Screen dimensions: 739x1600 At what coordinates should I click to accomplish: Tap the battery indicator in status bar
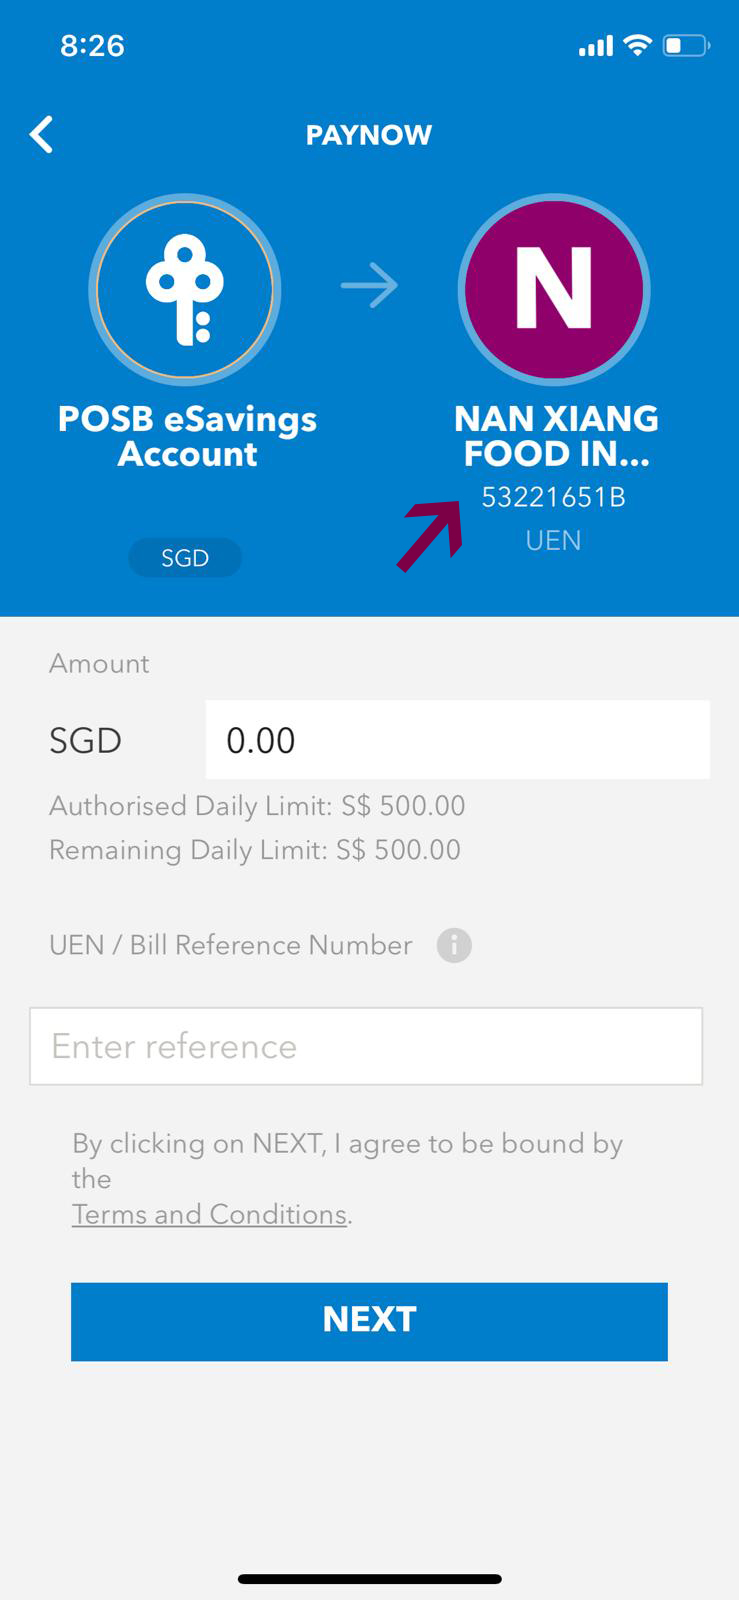pos(686,45)
